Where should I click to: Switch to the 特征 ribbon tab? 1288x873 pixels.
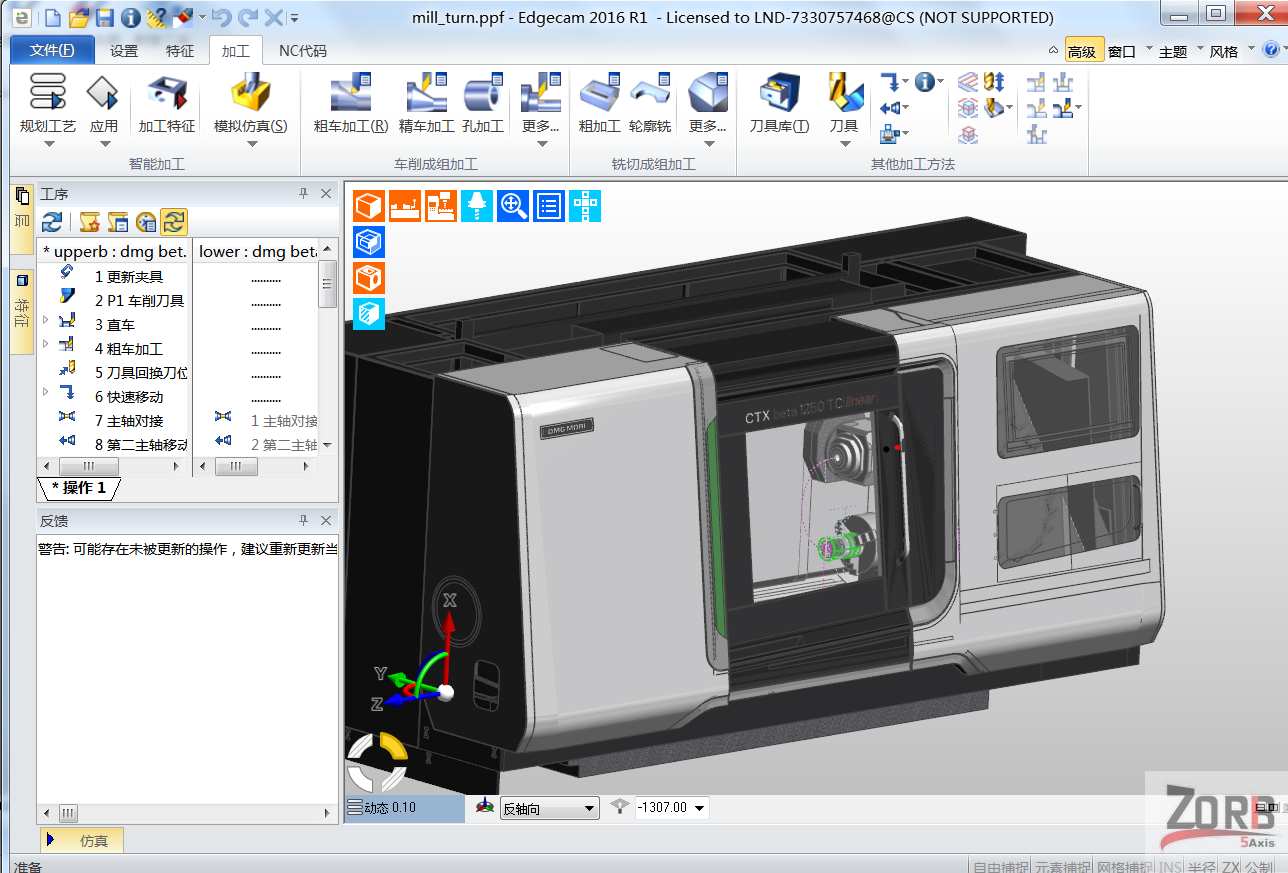point(180,51)
